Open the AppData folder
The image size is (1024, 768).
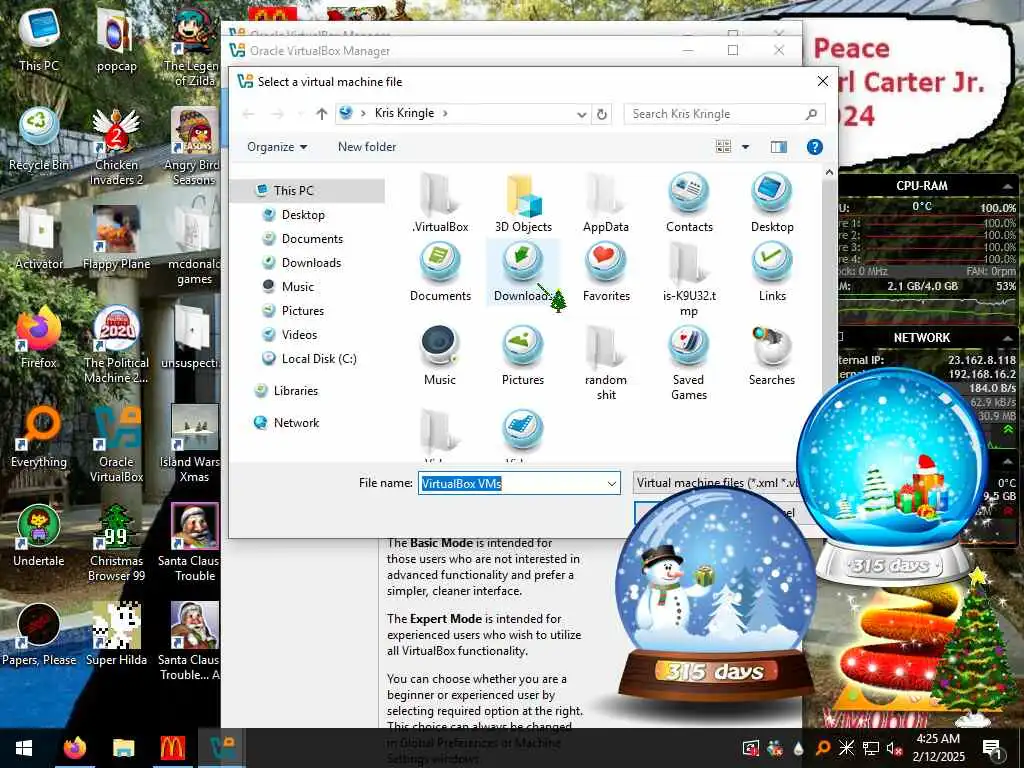(x=606, y=202)
